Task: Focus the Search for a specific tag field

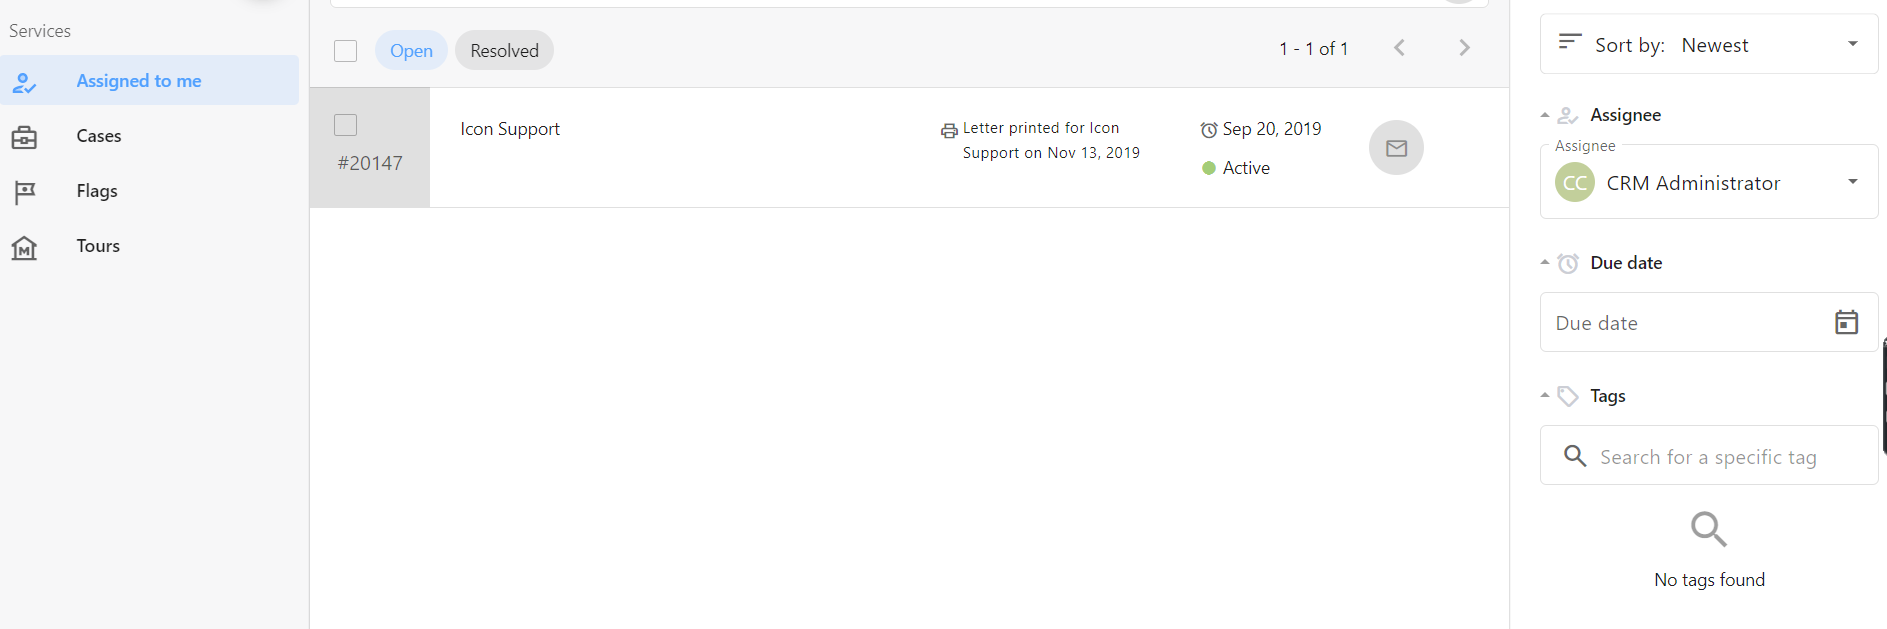Action: point(1708,457)
